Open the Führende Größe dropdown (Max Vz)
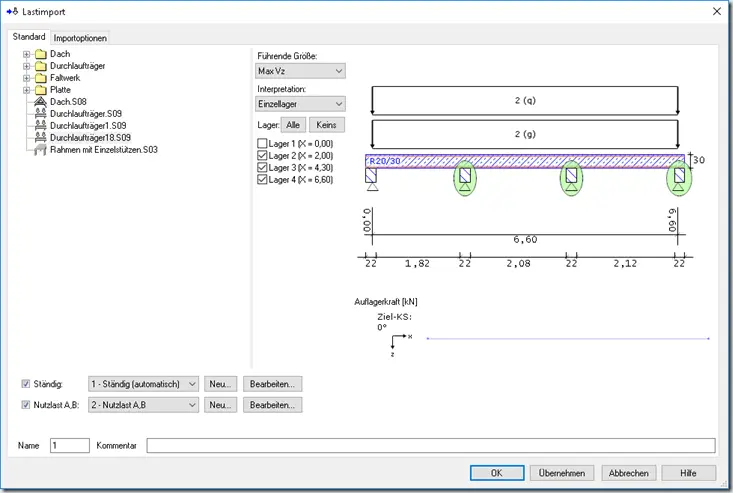 point(300,71)
